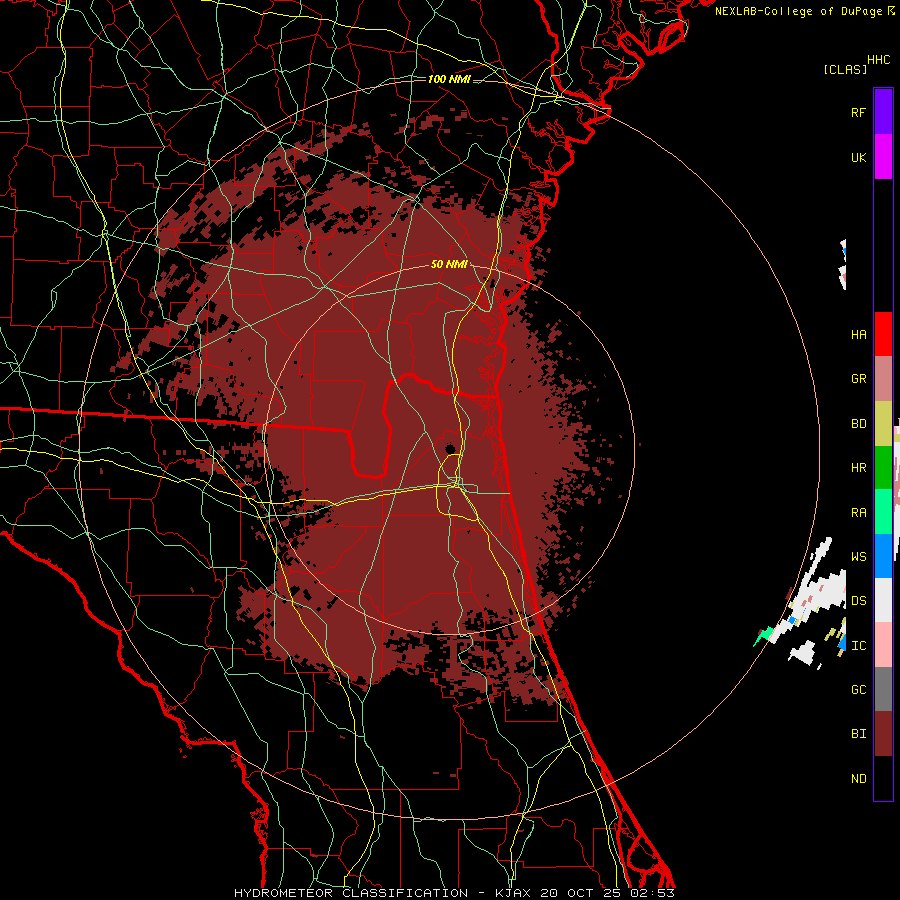Click the purple RF legend color swatch
This screenshot has height=900, width=900.
pyautogui.click(x=883, y=112)
